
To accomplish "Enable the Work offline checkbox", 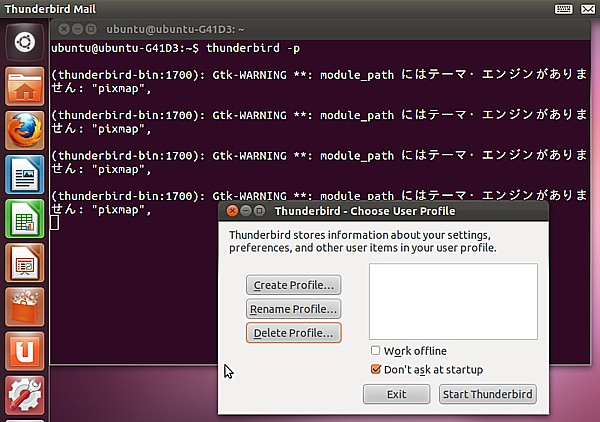I will point(376,351).
